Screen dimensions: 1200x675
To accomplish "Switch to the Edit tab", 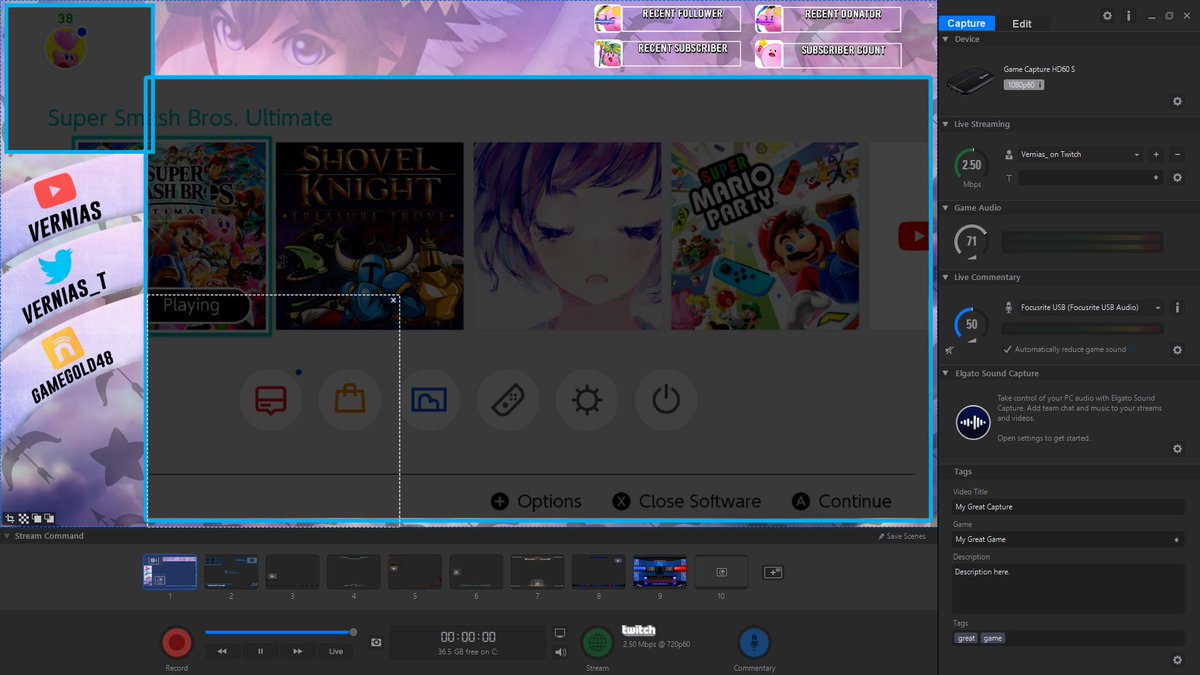I will click(x=1022, y=23).
